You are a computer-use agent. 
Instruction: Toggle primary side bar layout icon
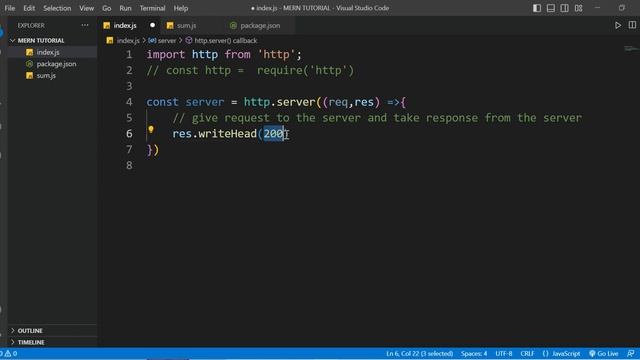[537, 8]
